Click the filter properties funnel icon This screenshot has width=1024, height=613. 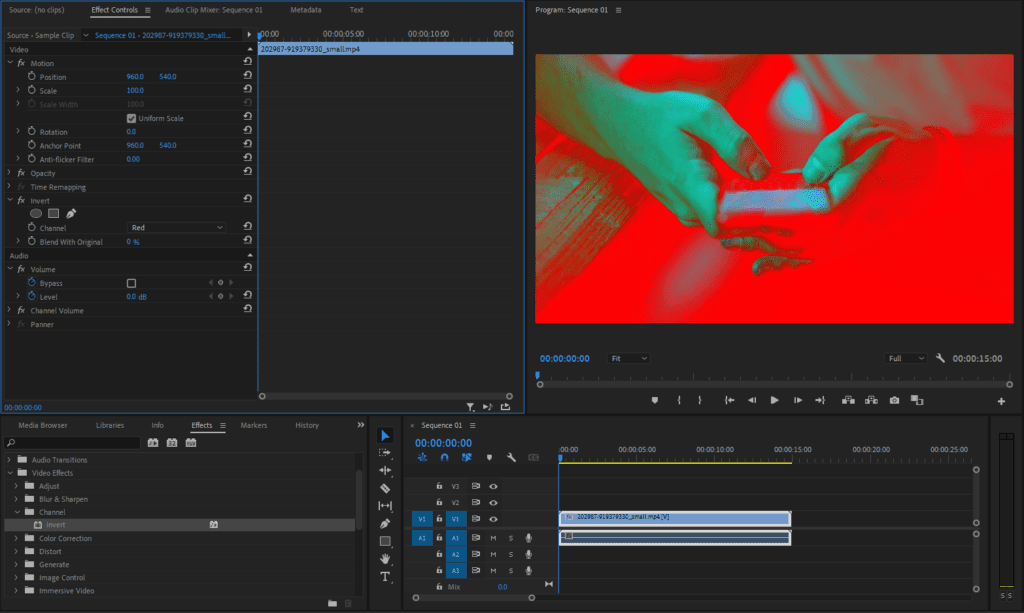point(470,407)
